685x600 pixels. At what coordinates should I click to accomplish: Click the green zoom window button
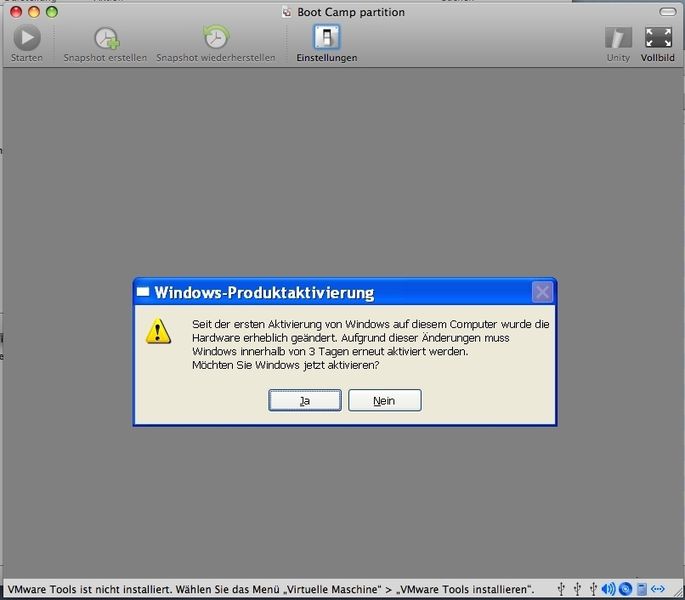click(52, 12)
